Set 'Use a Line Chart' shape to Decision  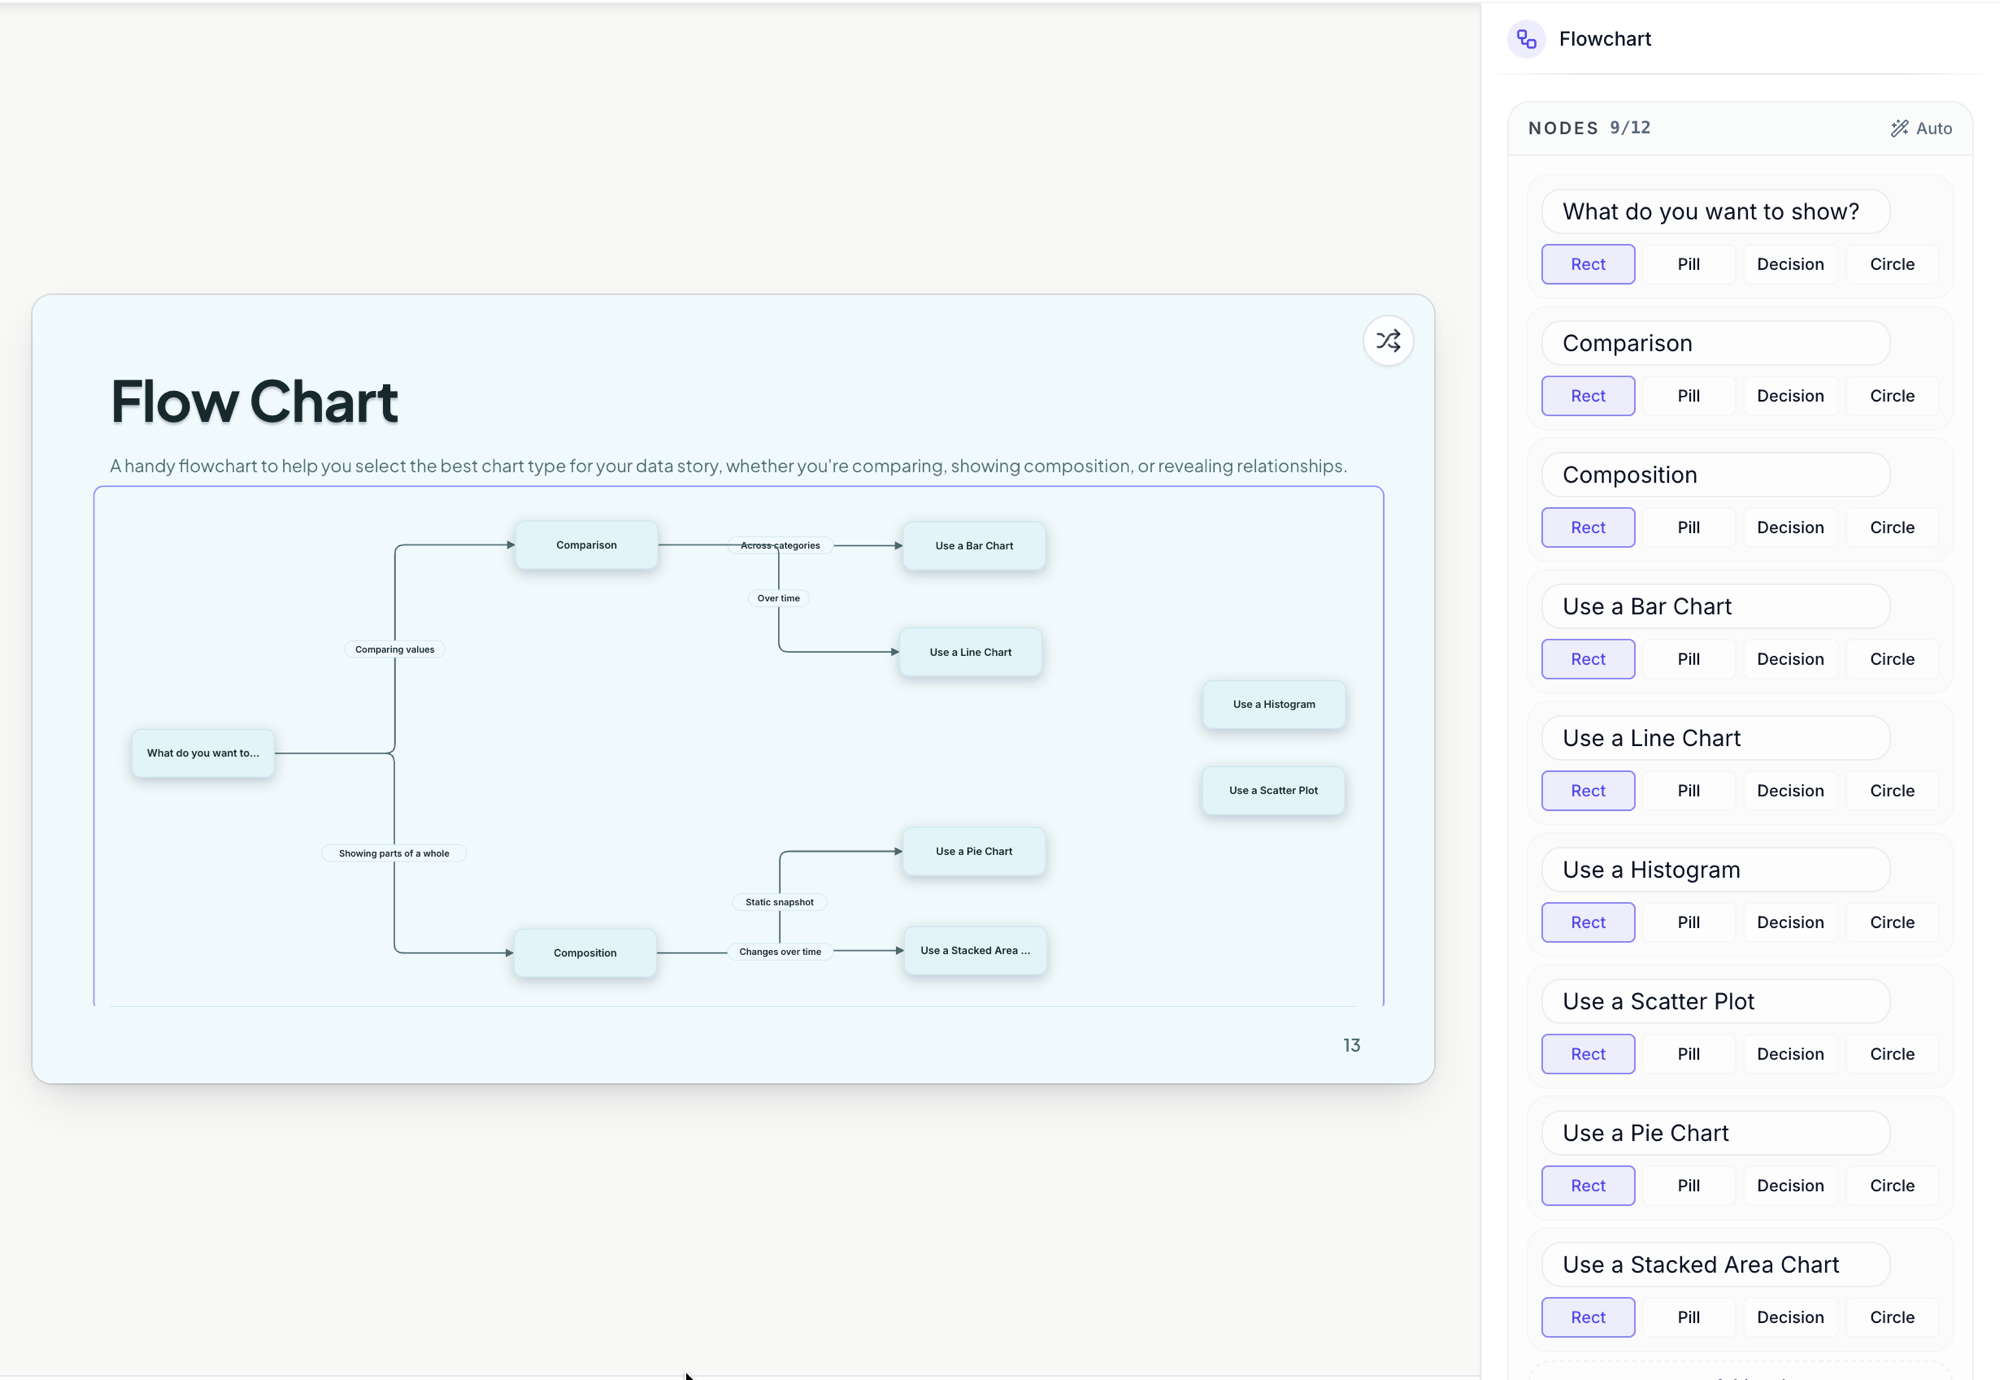click(x=1790, y=791)
